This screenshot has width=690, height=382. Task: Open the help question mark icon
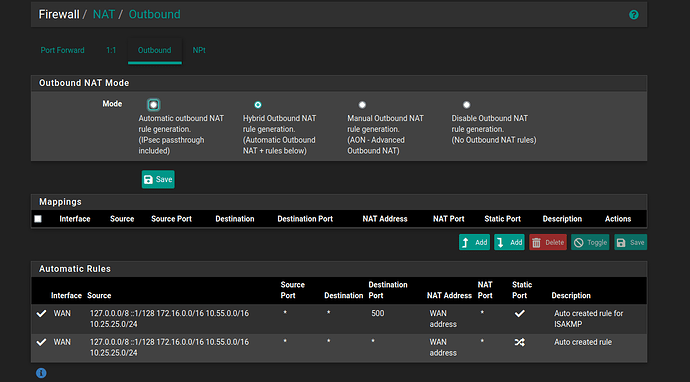[x=634, y=15]
